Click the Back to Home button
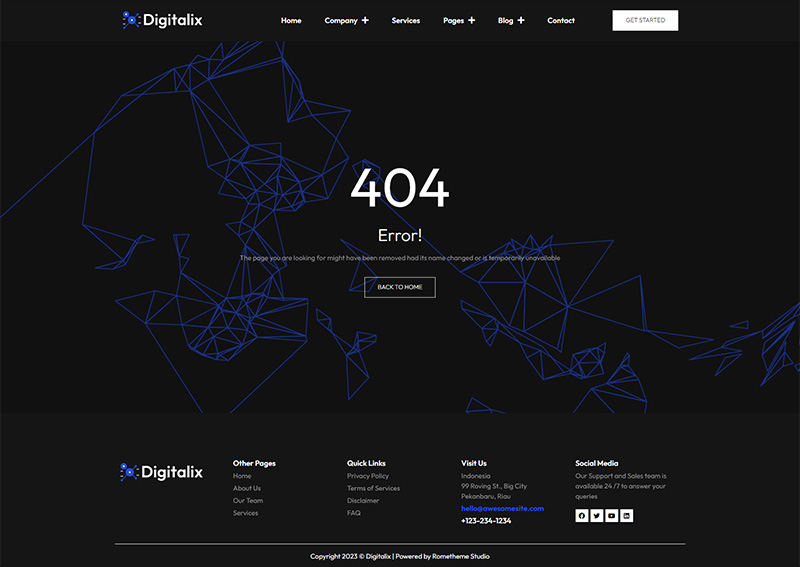Viewport: 800px width, 567px height. click(400, 287)
